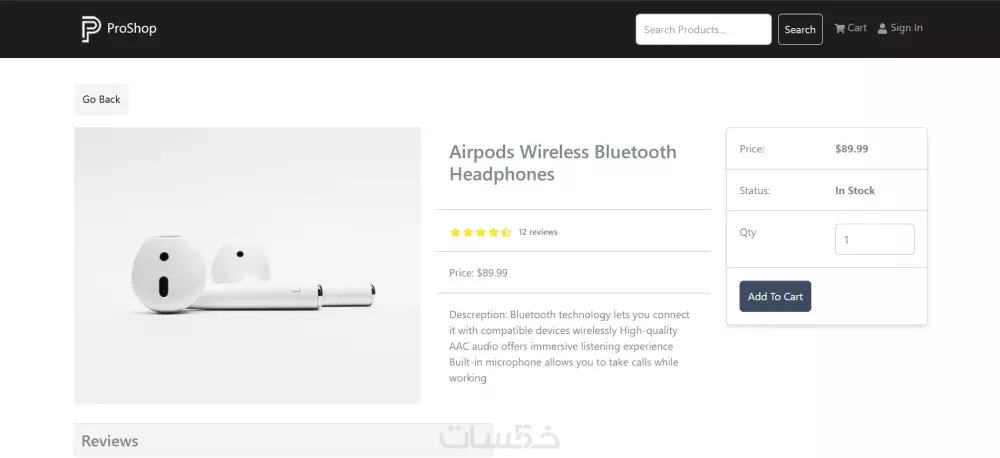The height and width of the screenshot is (458, 1000).
Task: Click the user icon beside Sign In
Action: pyautogui.click(x=882, y=29)
